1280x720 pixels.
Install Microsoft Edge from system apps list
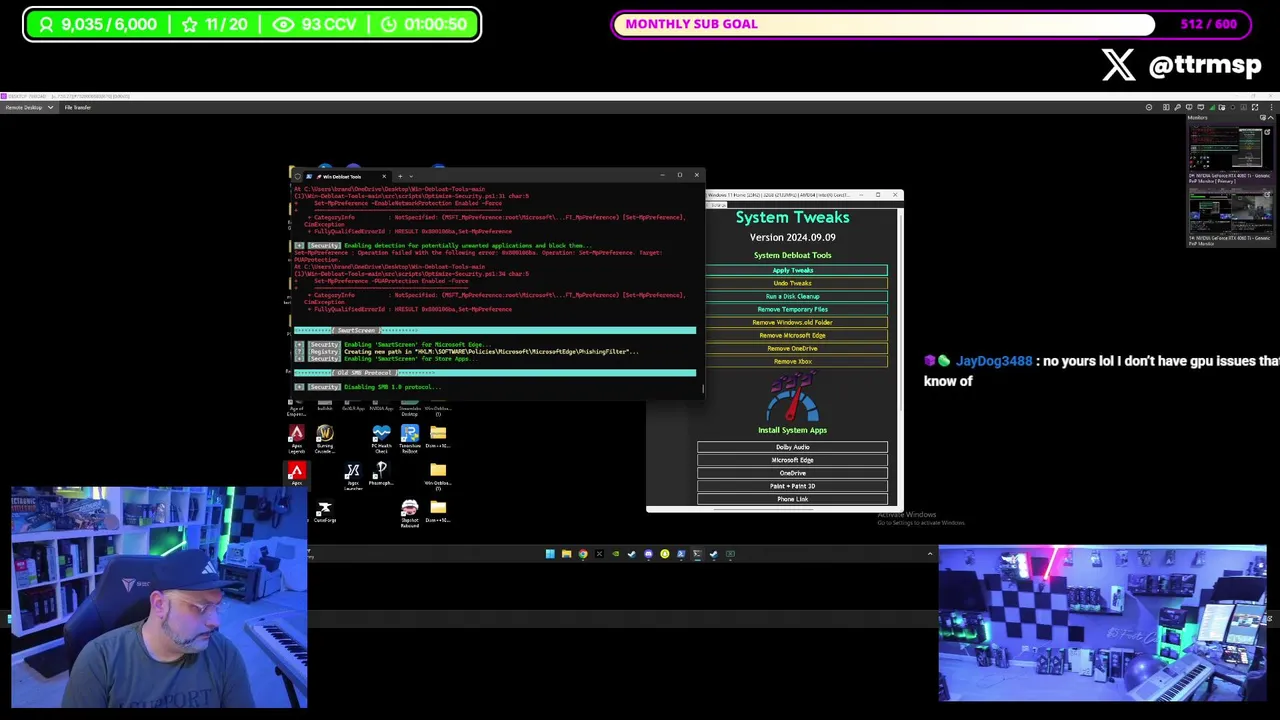point(792,460)
